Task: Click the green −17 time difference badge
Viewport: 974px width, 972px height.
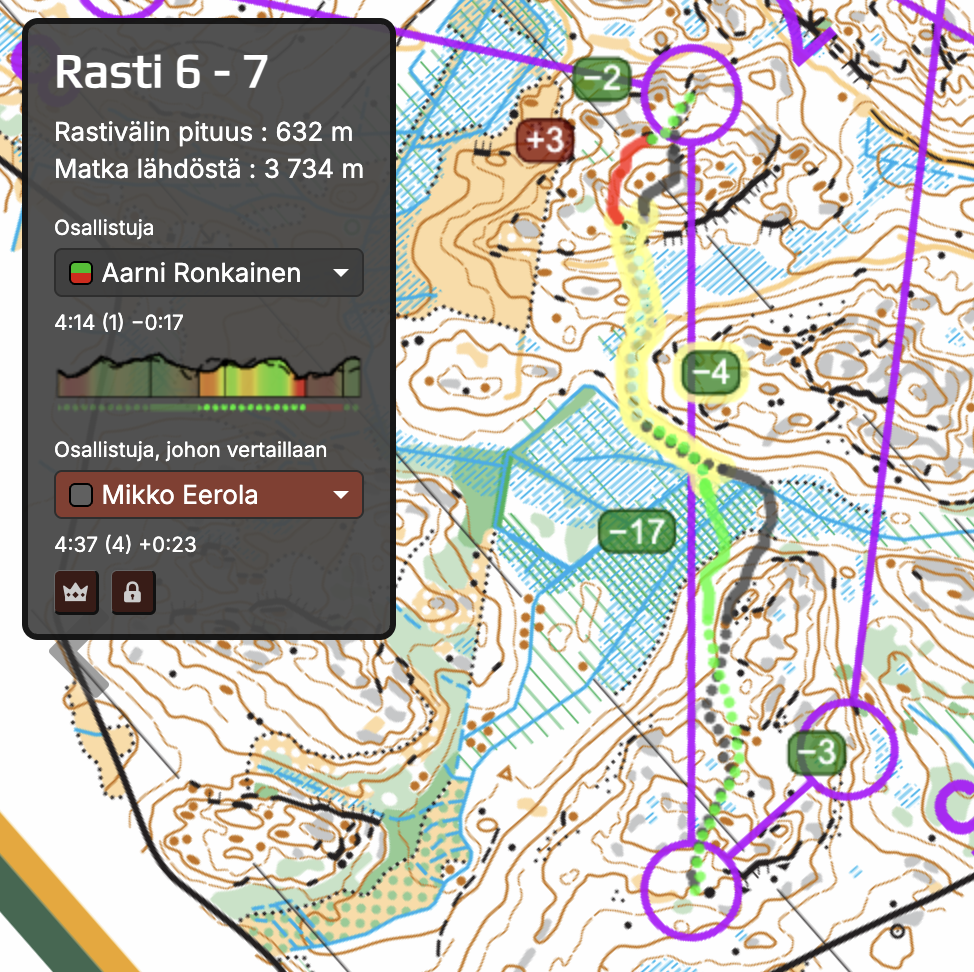Action: (637, 532)
